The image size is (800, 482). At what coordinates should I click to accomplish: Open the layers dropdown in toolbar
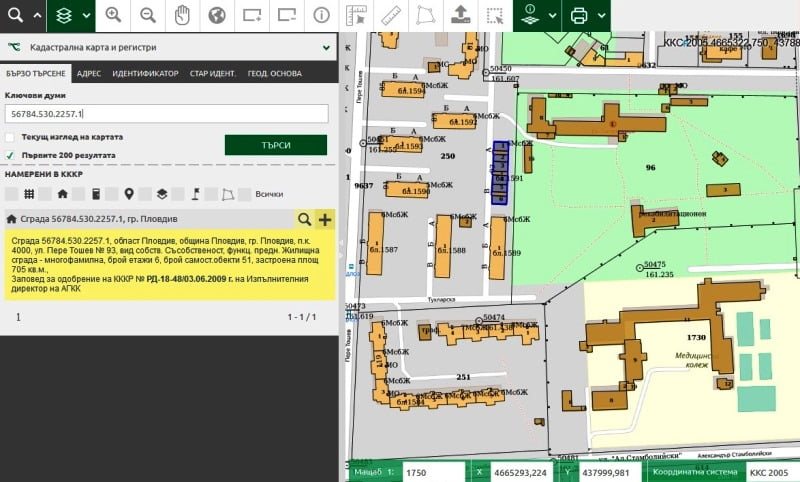[85, 16]
